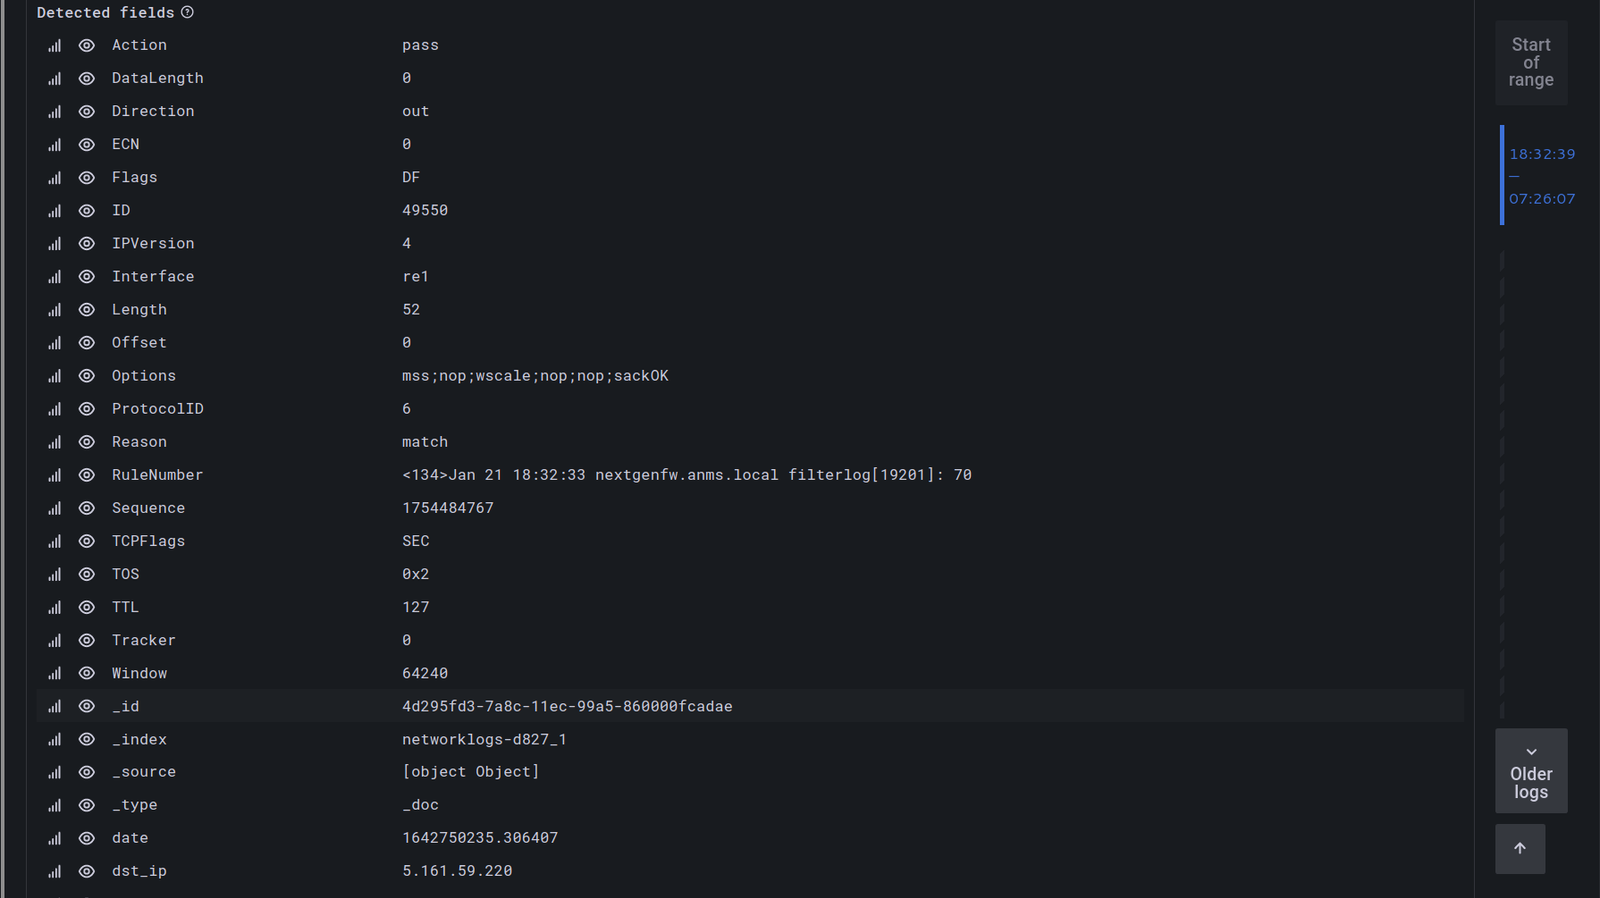The height and width of the screenshot is (898, 1600).
Task: Open ad-hoc statistics for the Flags field
Action: [x=54, y=178]
